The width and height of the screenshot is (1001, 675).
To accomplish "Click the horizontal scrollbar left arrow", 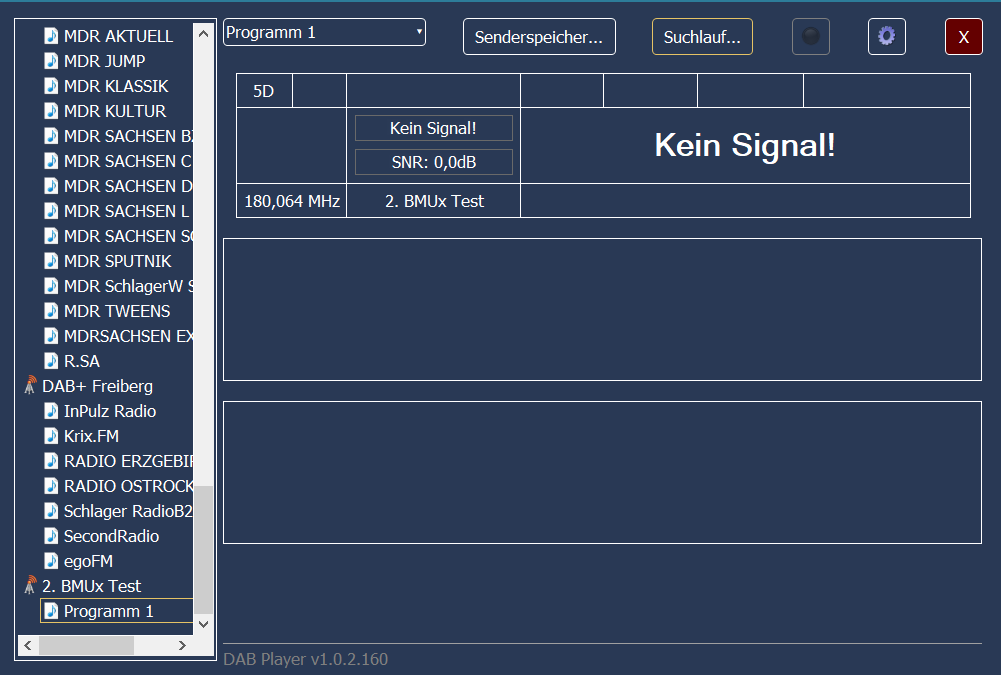I will 27,646.
